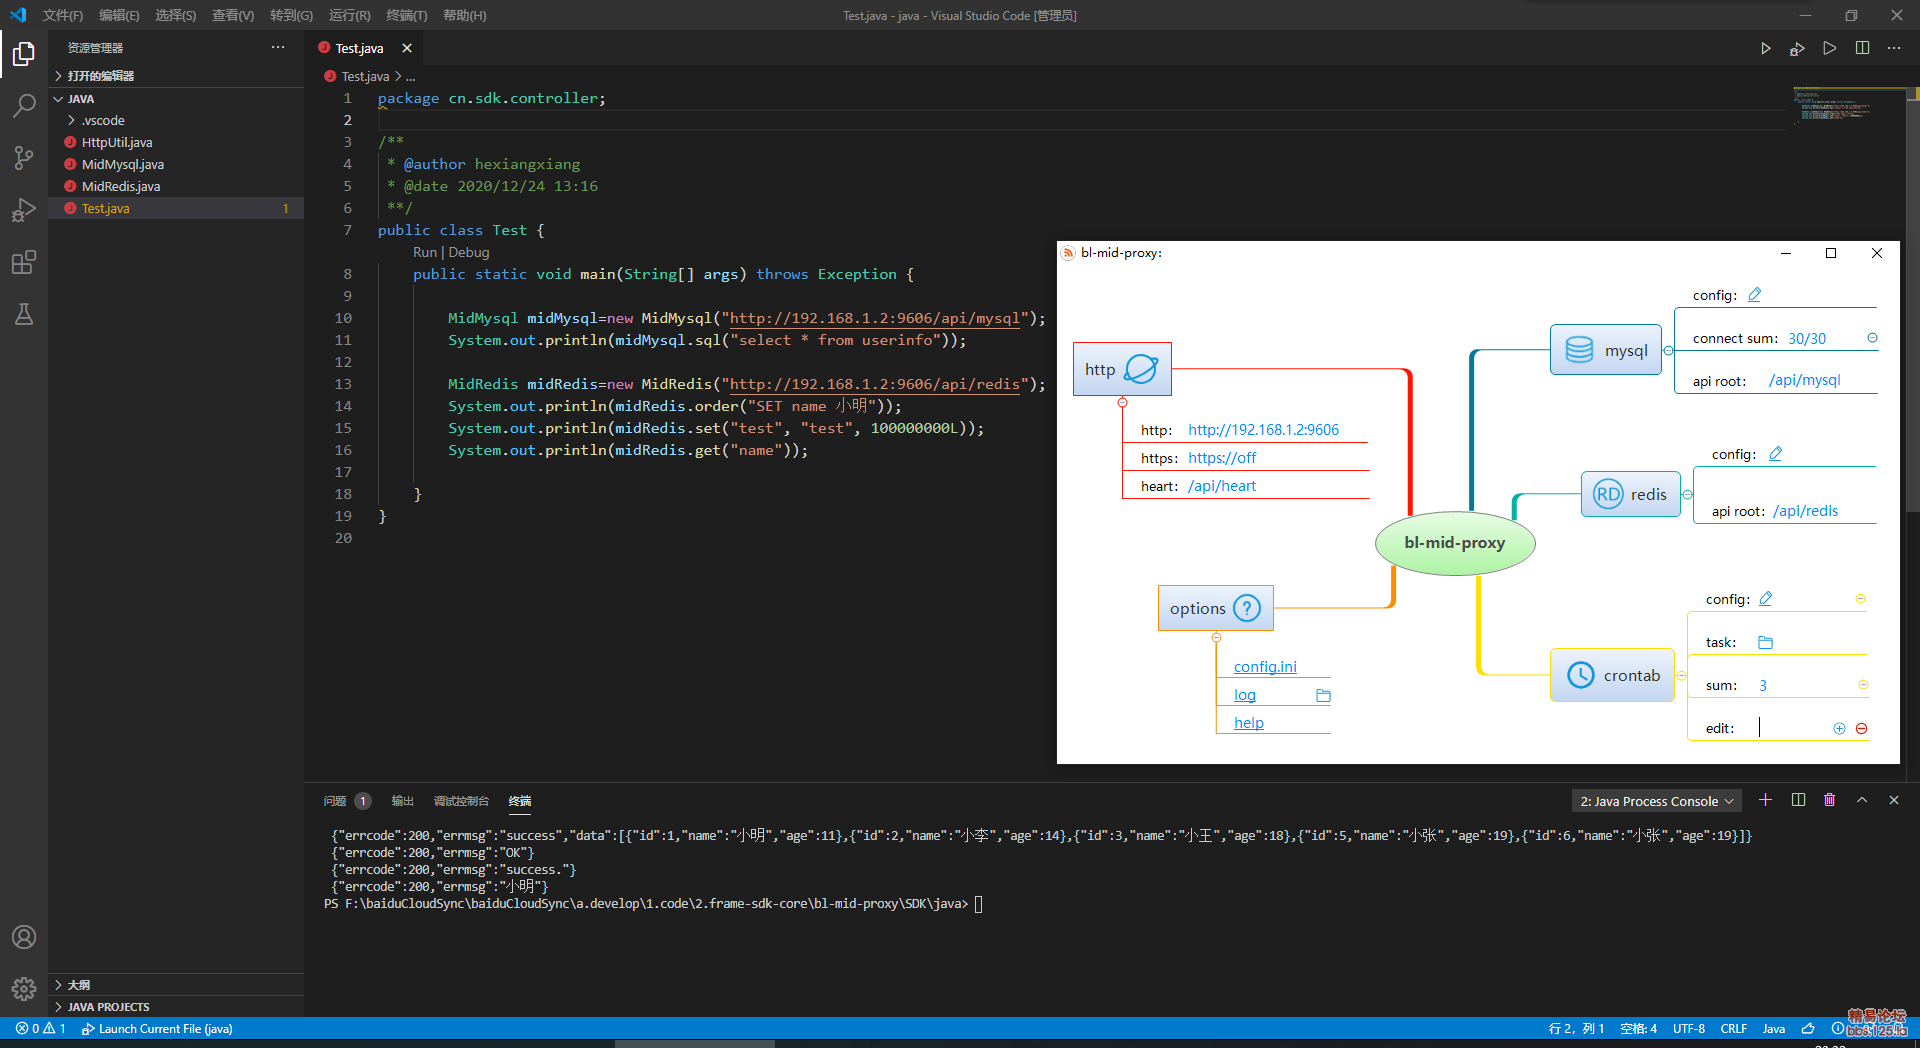Kill the terminal with trash icon
The width and height of the screenshot is (1920, 1048).
click(1830, 800)
